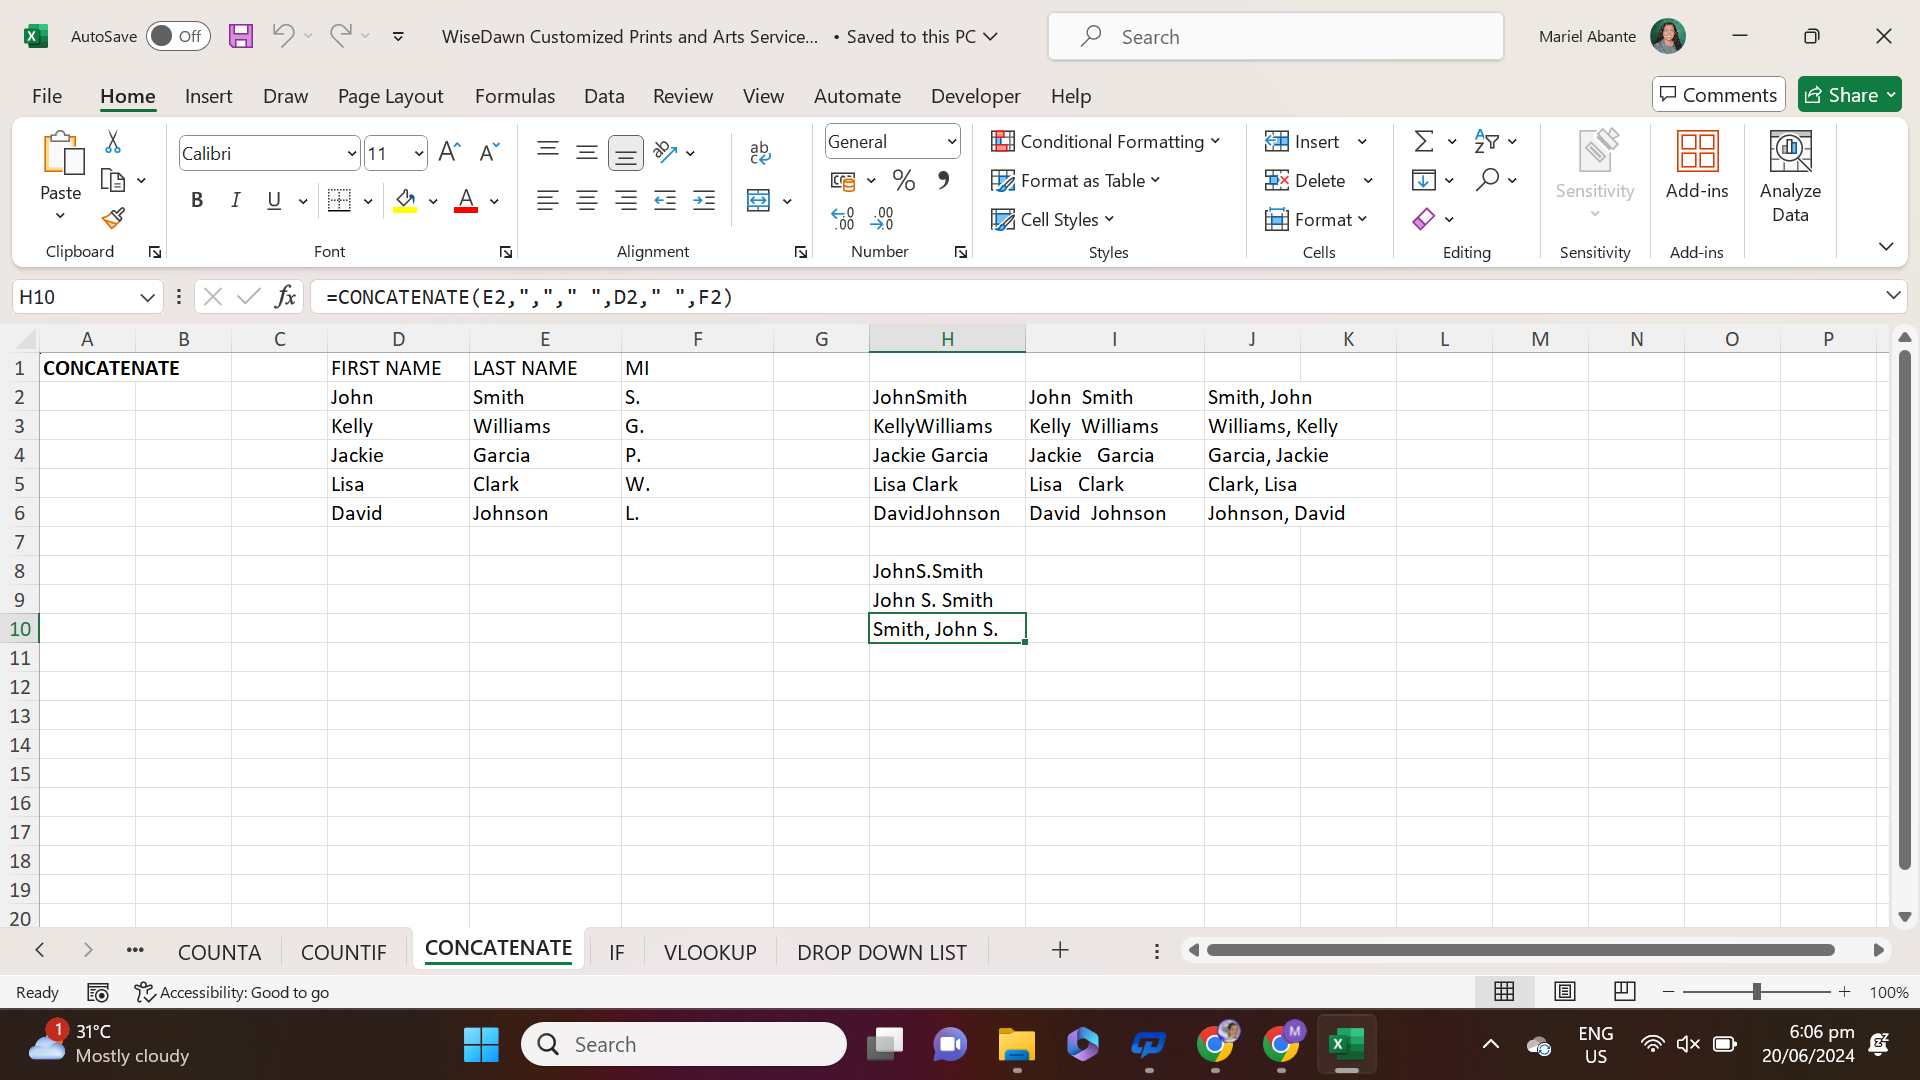Click the Merge & Center icon

[x=759, y=201]
